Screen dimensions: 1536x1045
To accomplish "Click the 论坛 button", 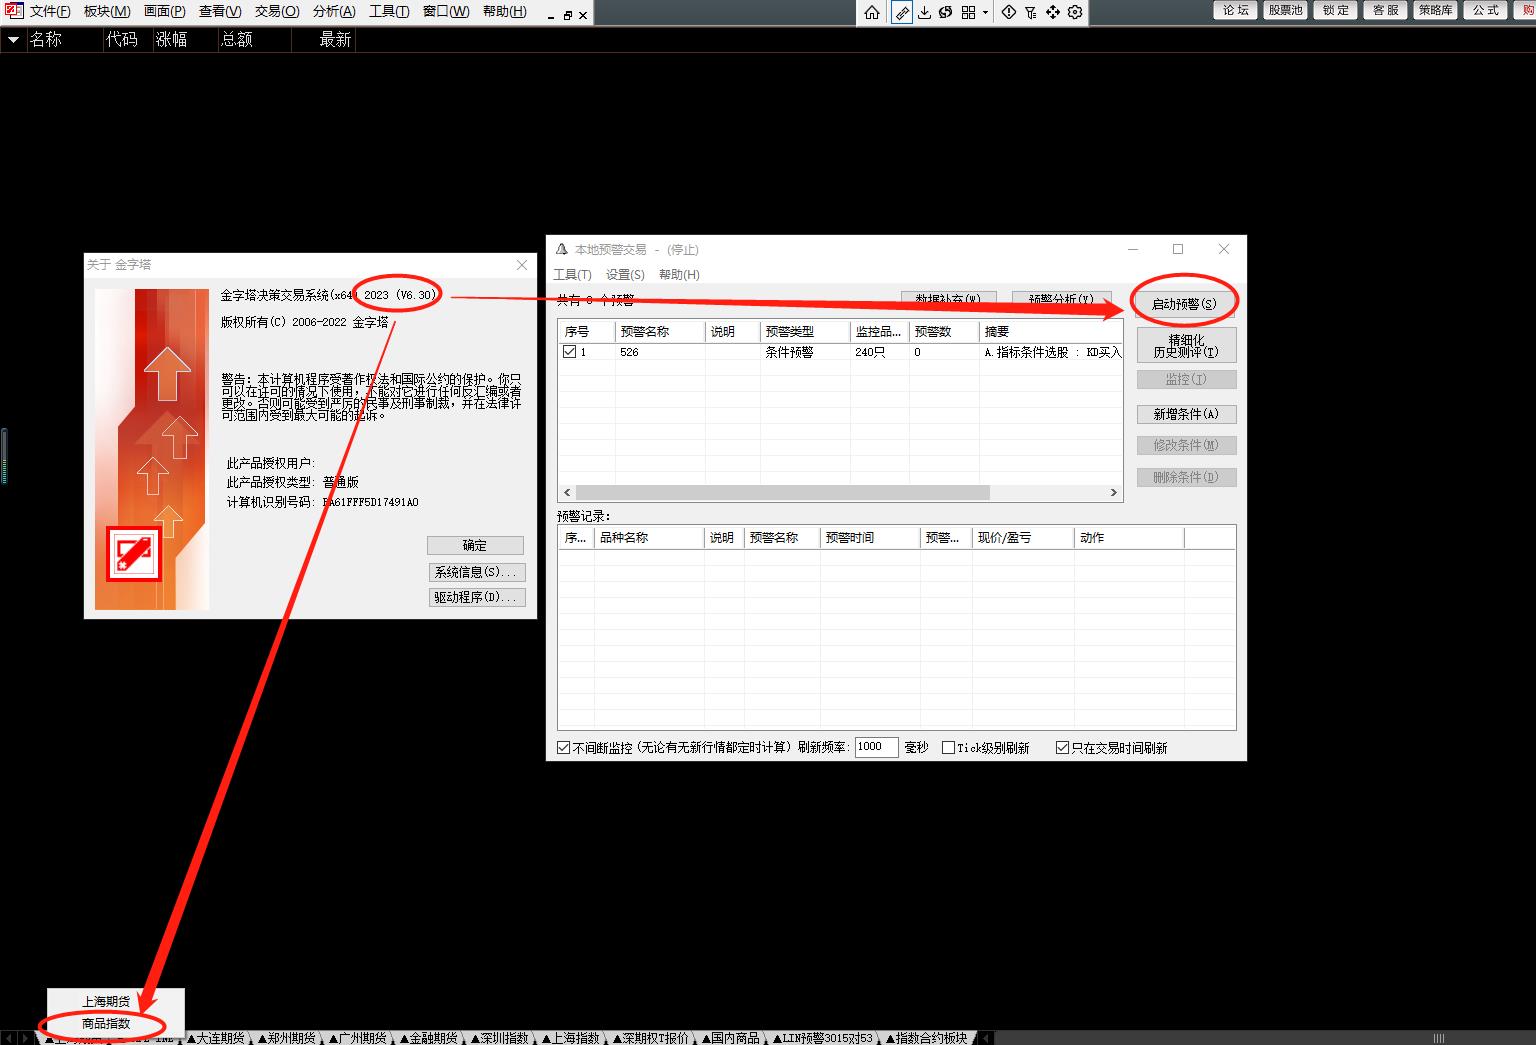I will 1236,10.
